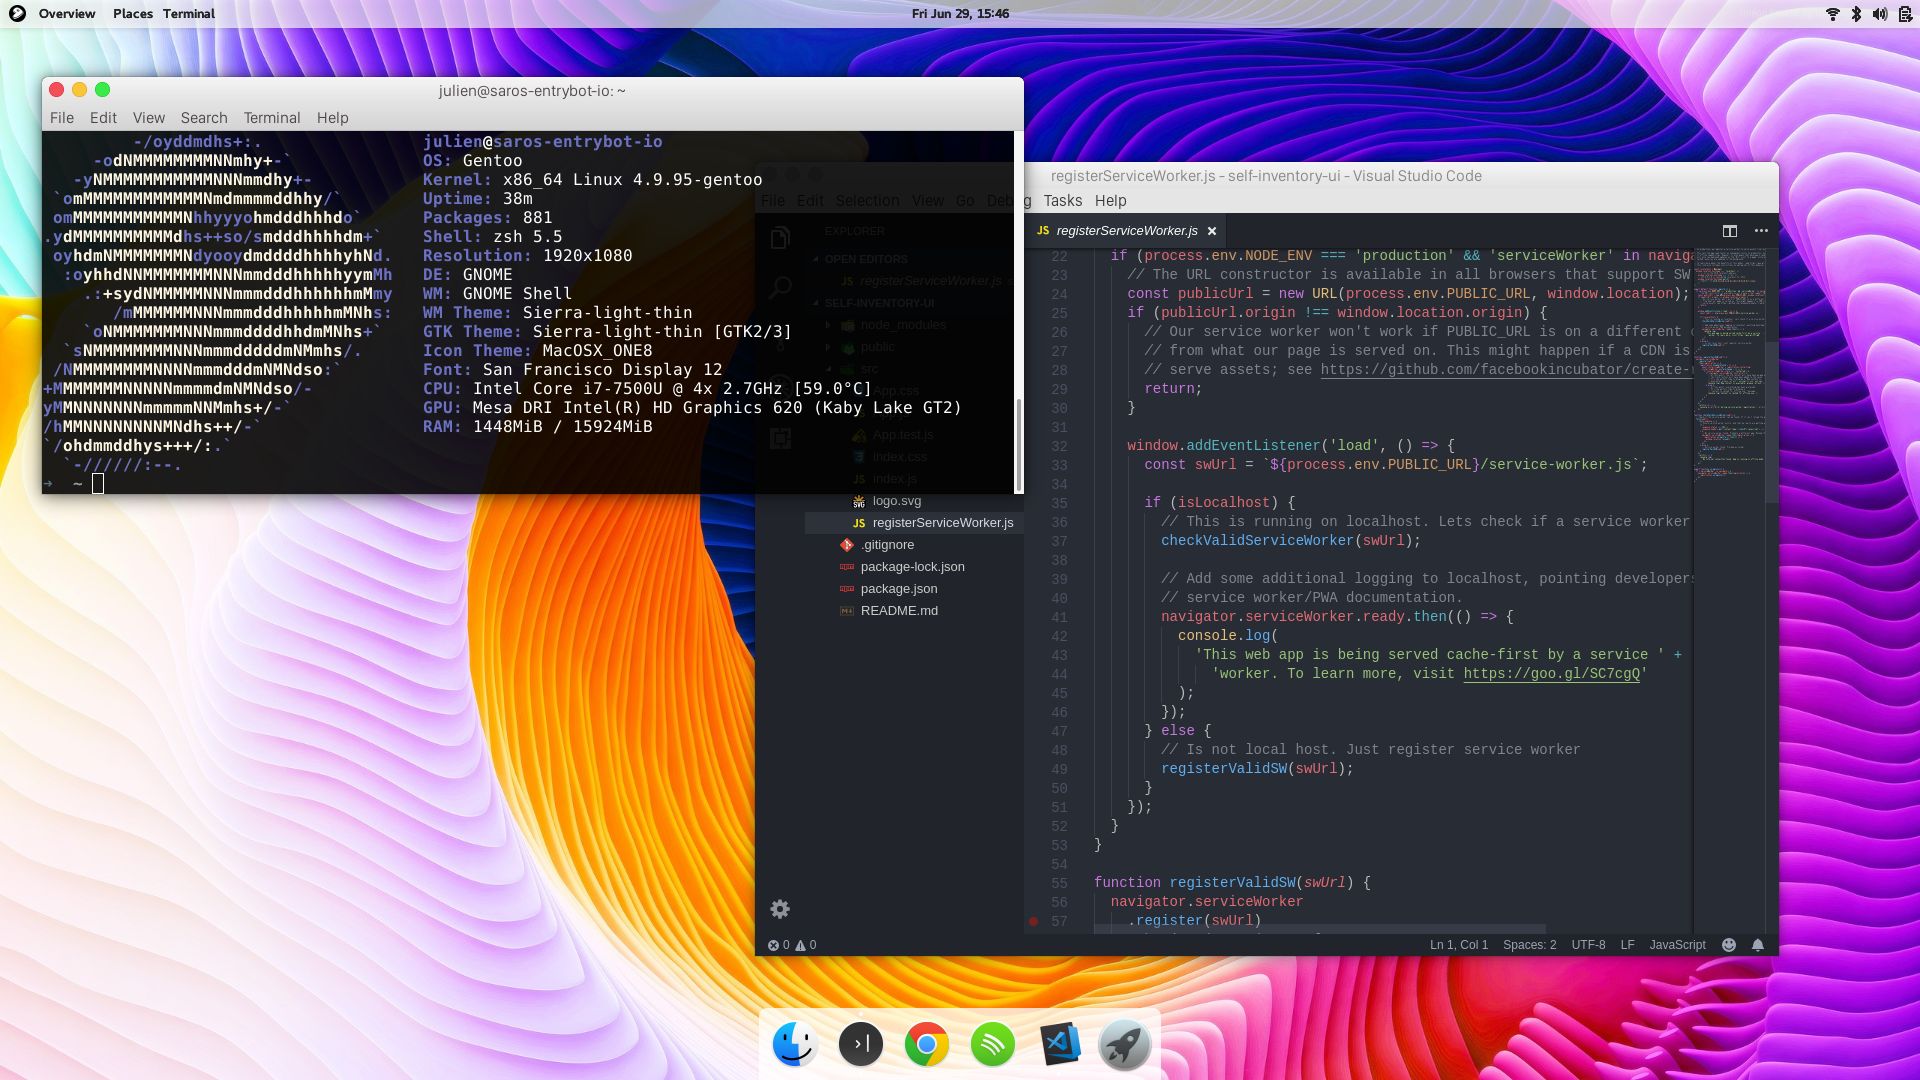The height and width of the screenshot is (1080, 1920).
Task: Expand the public folder
Action: (x=878, y=346)
